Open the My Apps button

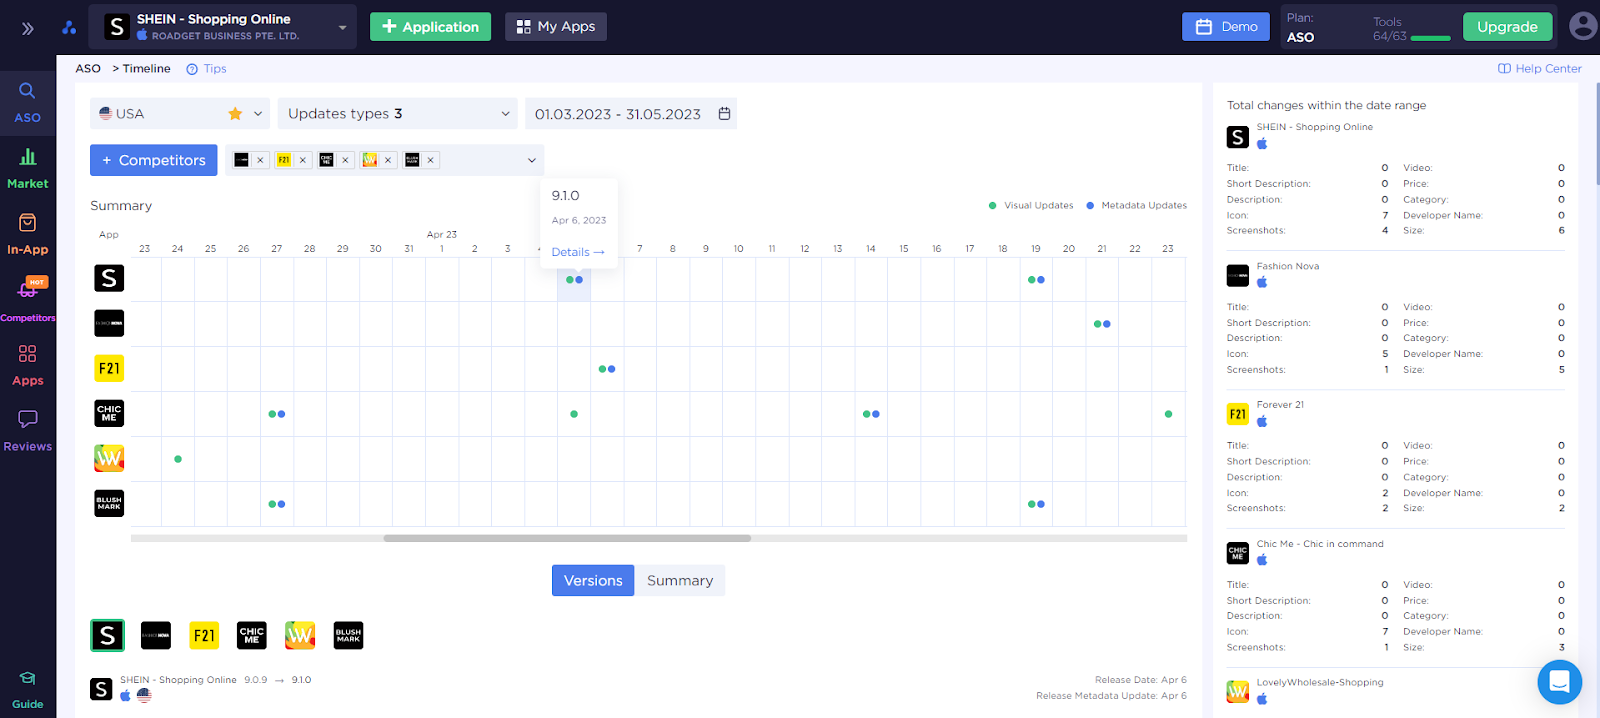(x=556, y=27)
